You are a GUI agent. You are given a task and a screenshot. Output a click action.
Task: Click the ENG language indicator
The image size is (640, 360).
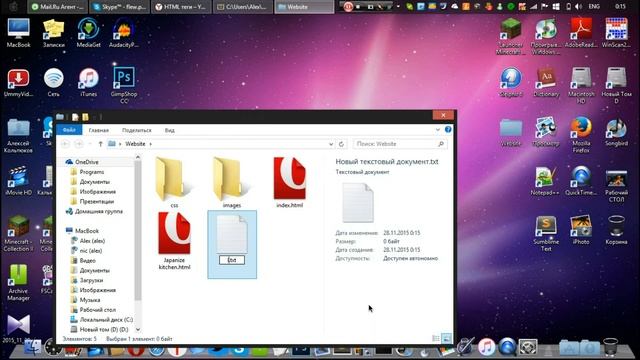(594, 7)
